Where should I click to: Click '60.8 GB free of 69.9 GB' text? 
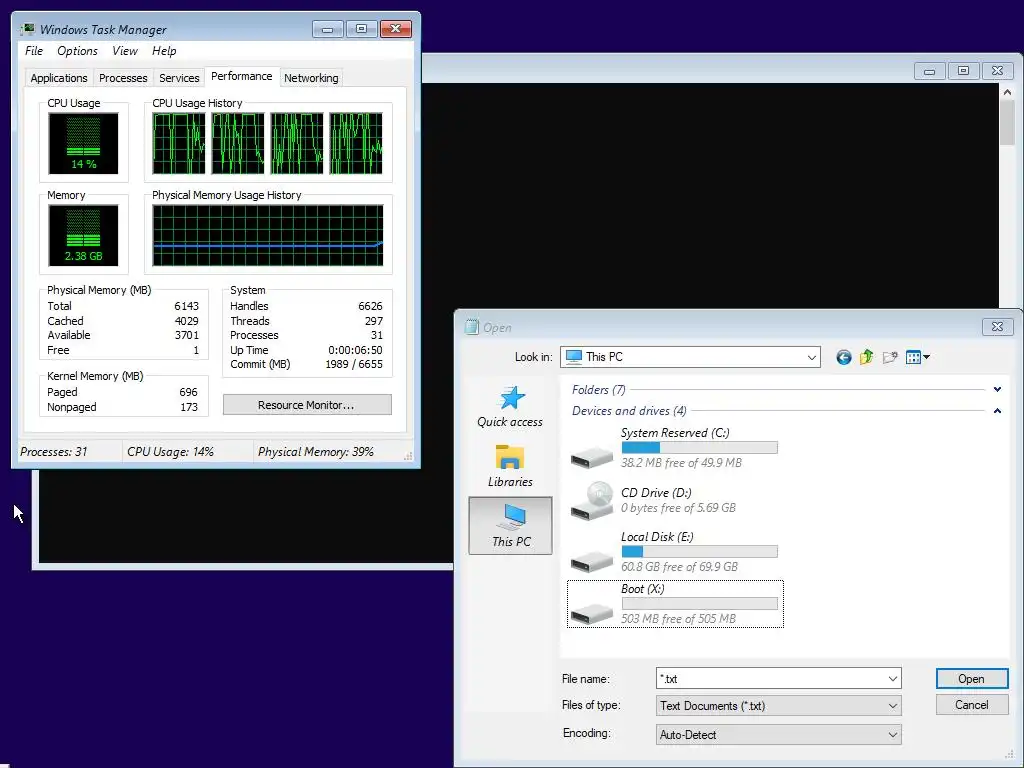(x=679, y=567)
